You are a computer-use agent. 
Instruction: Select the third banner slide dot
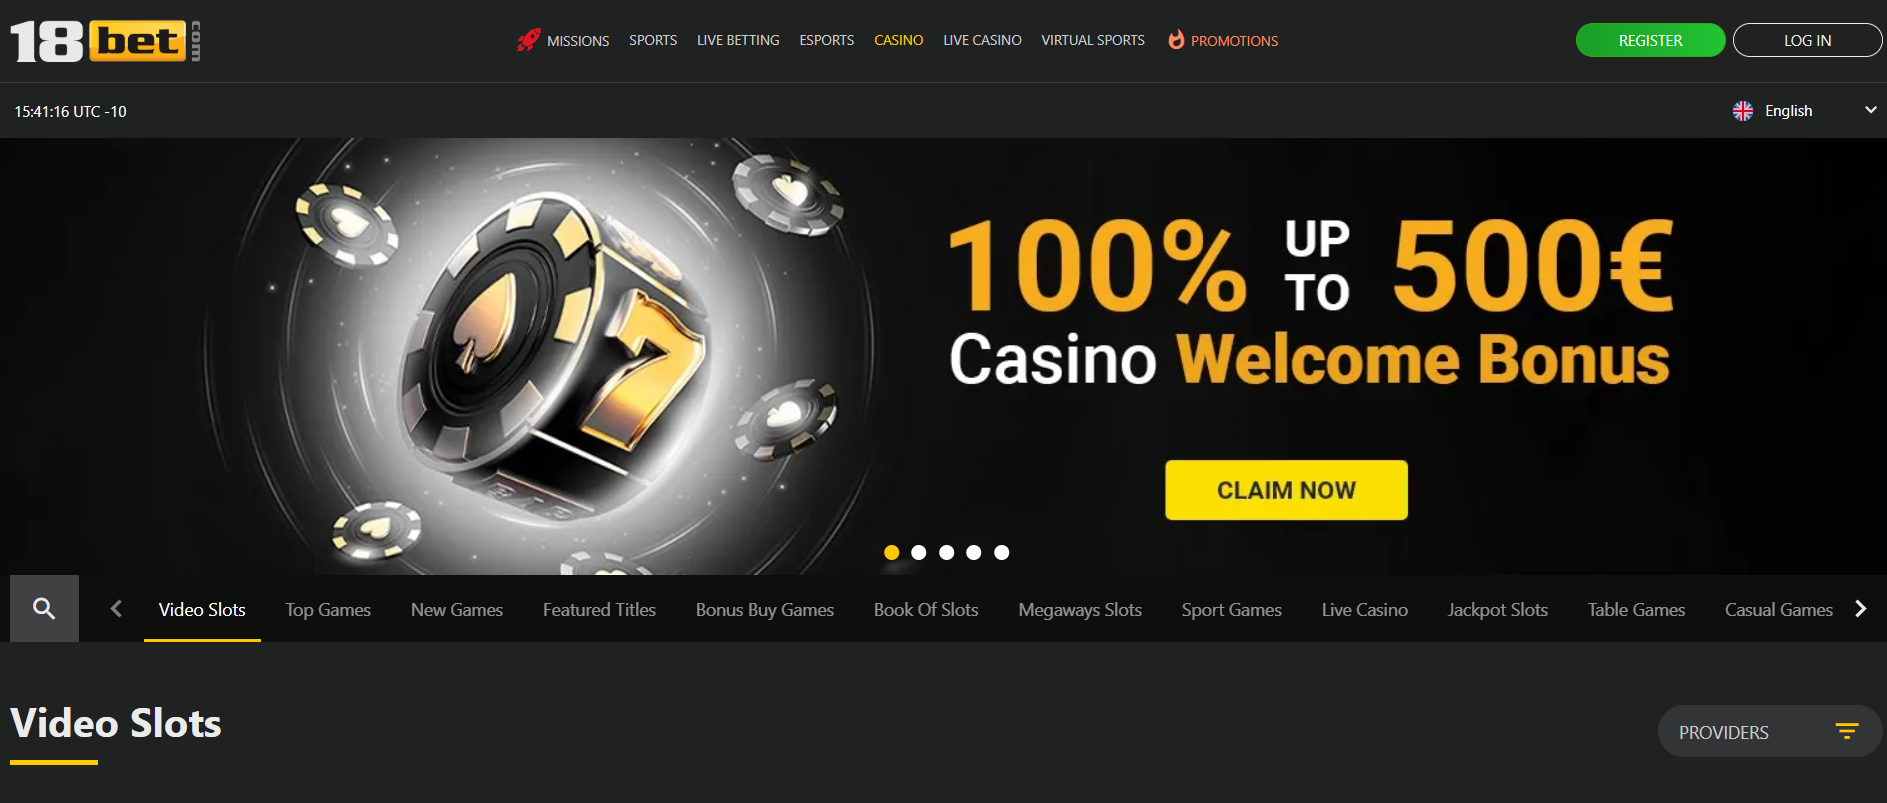947,552
